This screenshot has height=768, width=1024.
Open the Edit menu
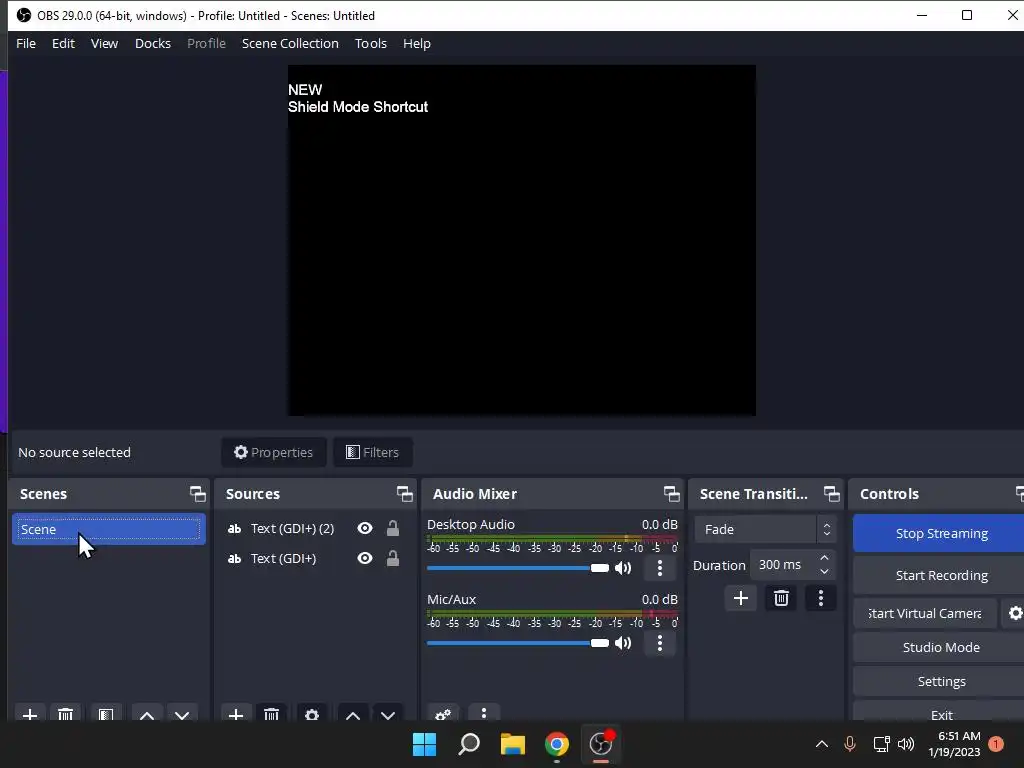(63, 43)
